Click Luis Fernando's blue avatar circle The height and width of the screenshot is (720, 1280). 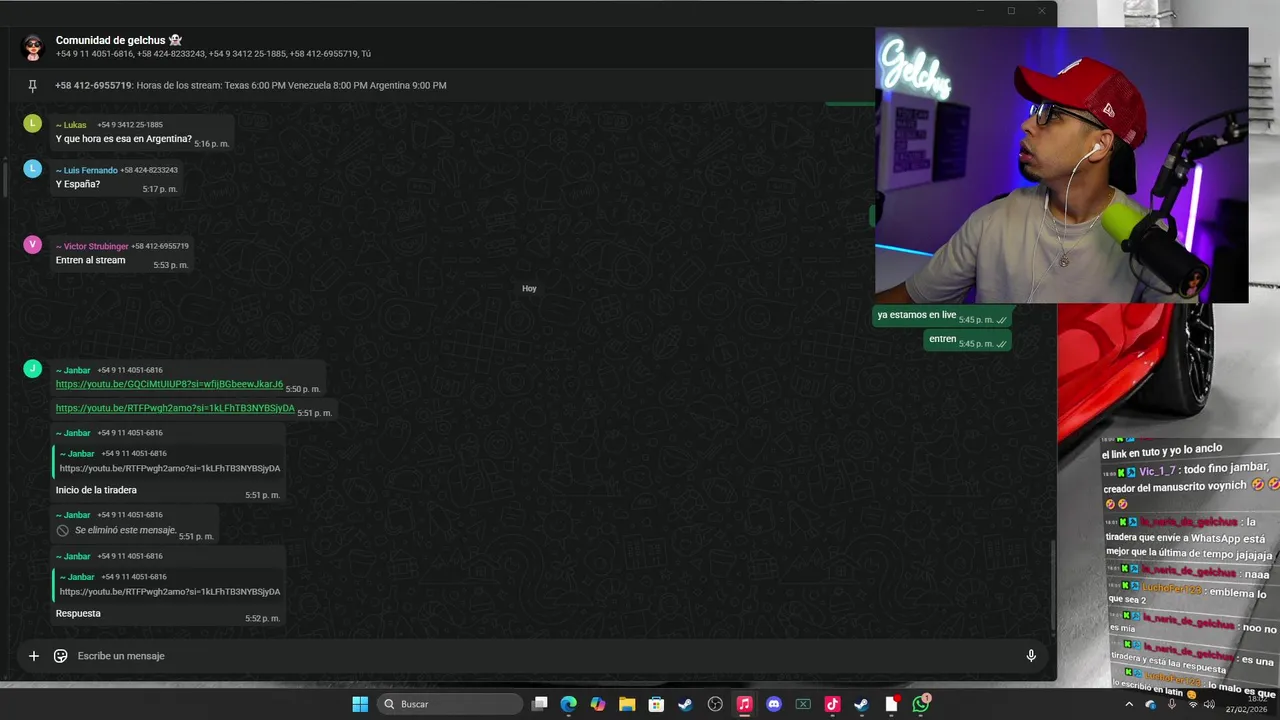coord(33,169)
